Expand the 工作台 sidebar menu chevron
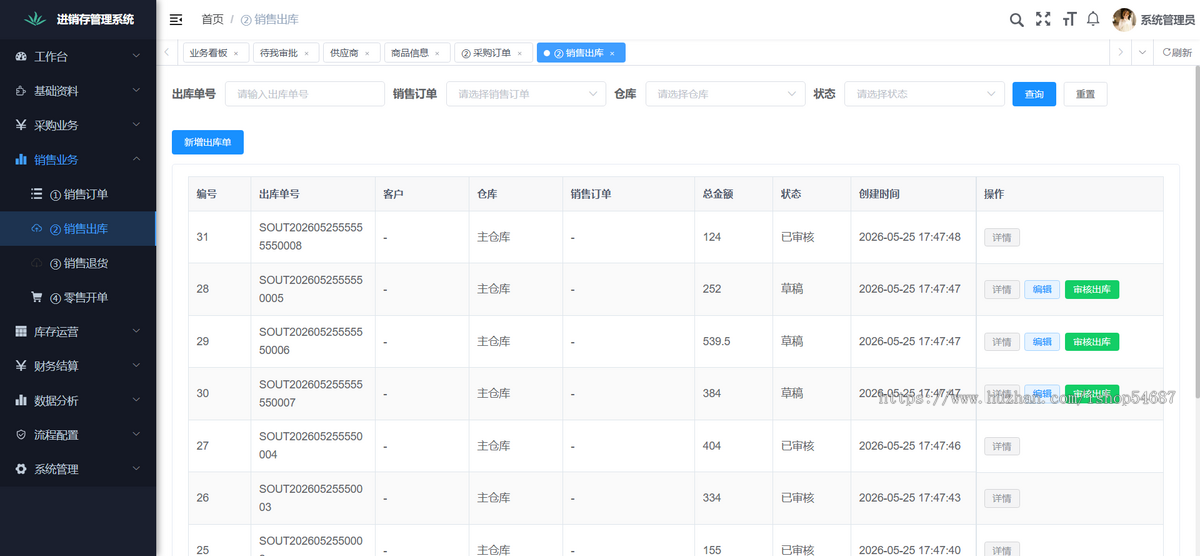The image size is (1200, 556). (x=137, y=57)
